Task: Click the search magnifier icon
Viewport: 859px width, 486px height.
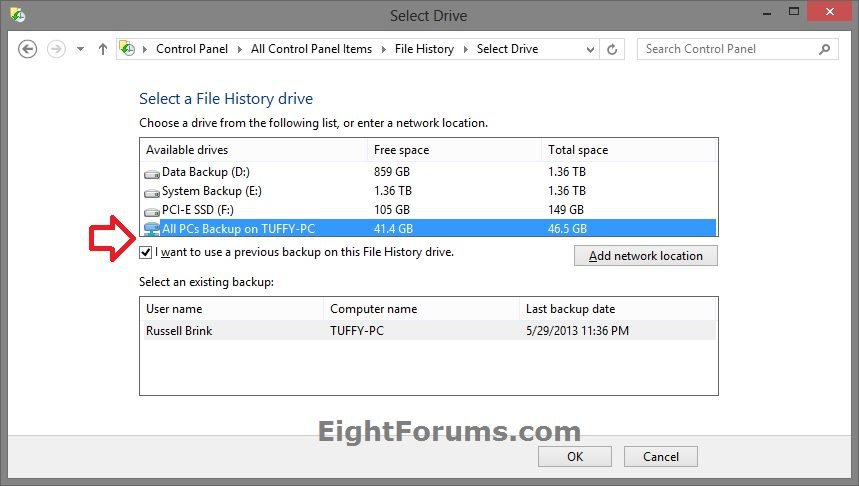Action: [825, 49]
